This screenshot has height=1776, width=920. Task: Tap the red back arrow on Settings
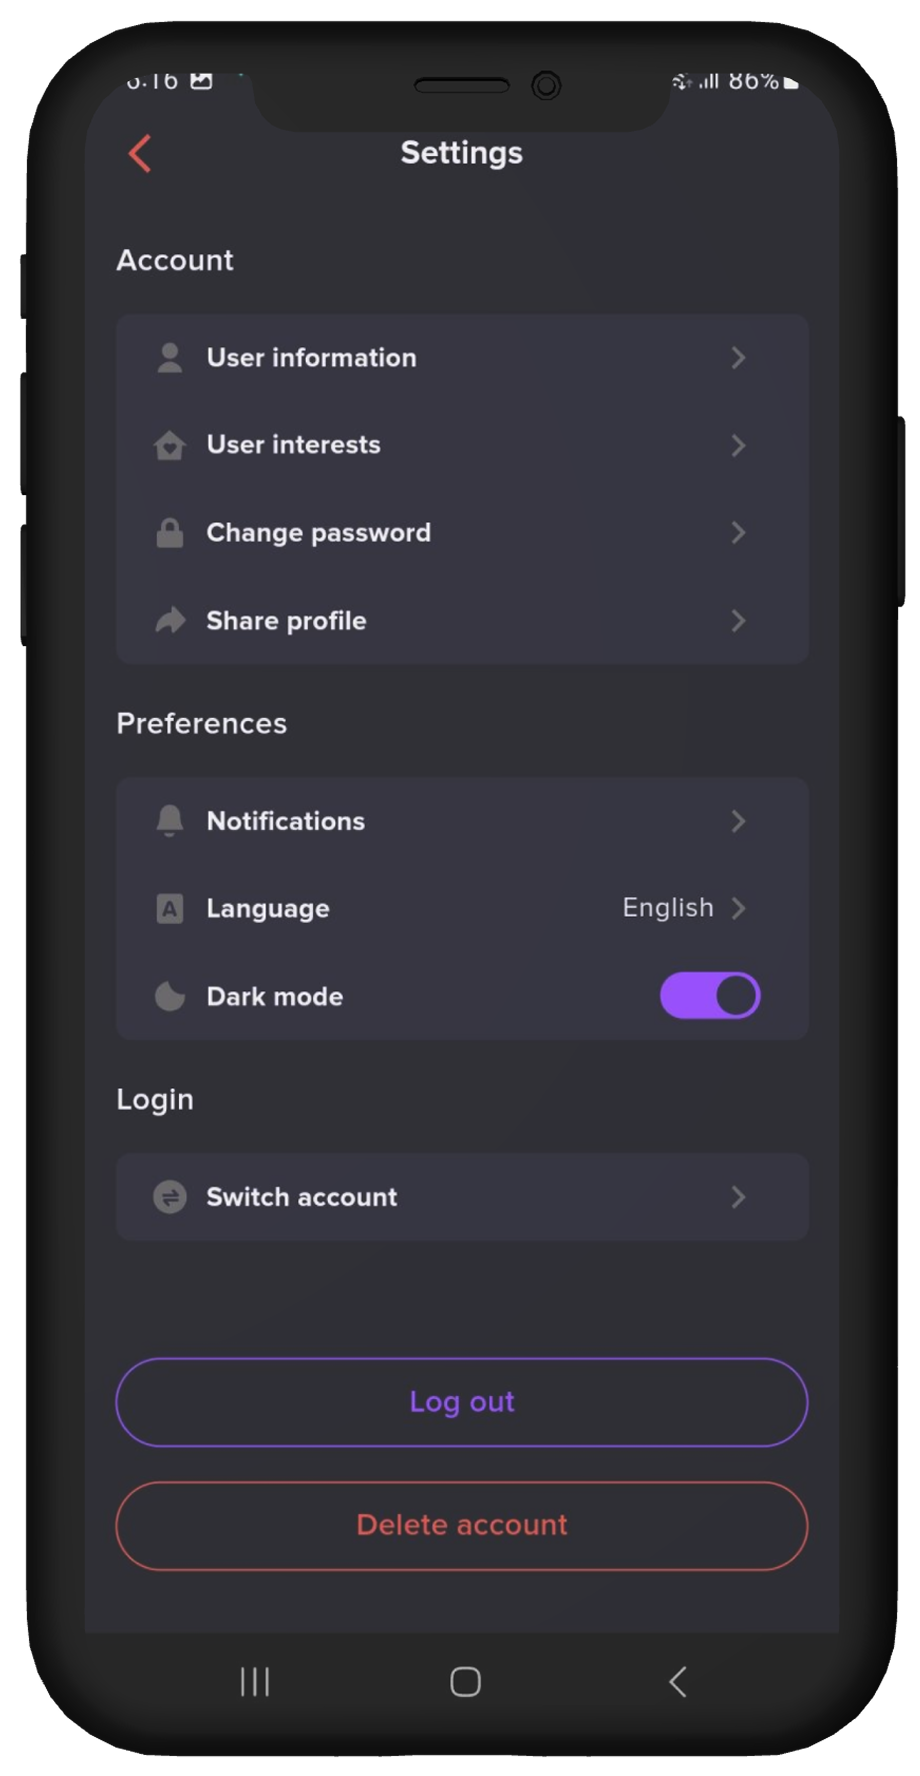(x=139, y=153)
